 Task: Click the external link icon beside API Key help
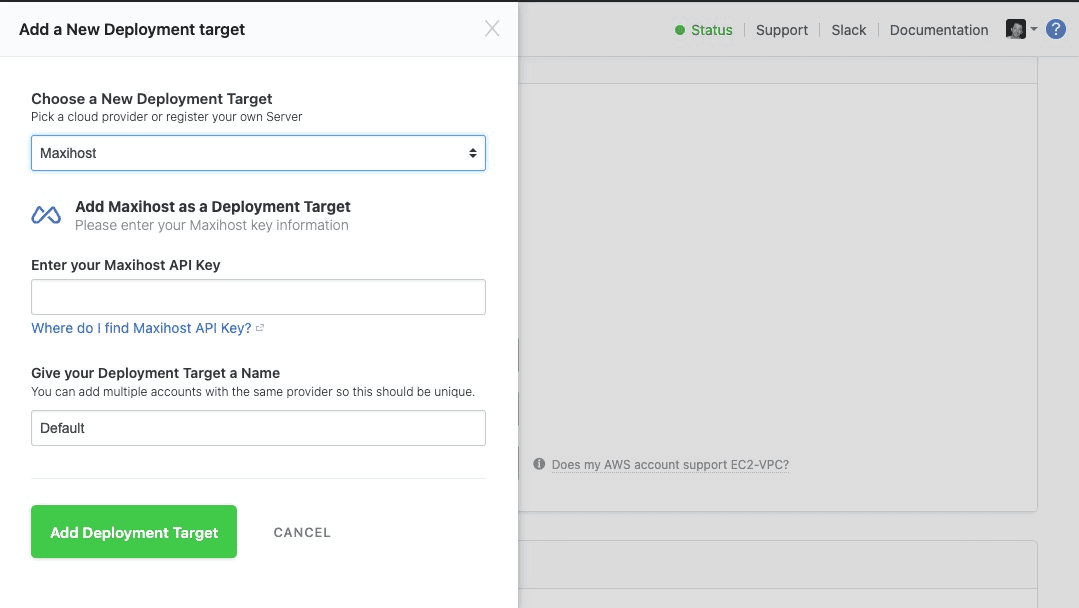coord(260,328)
